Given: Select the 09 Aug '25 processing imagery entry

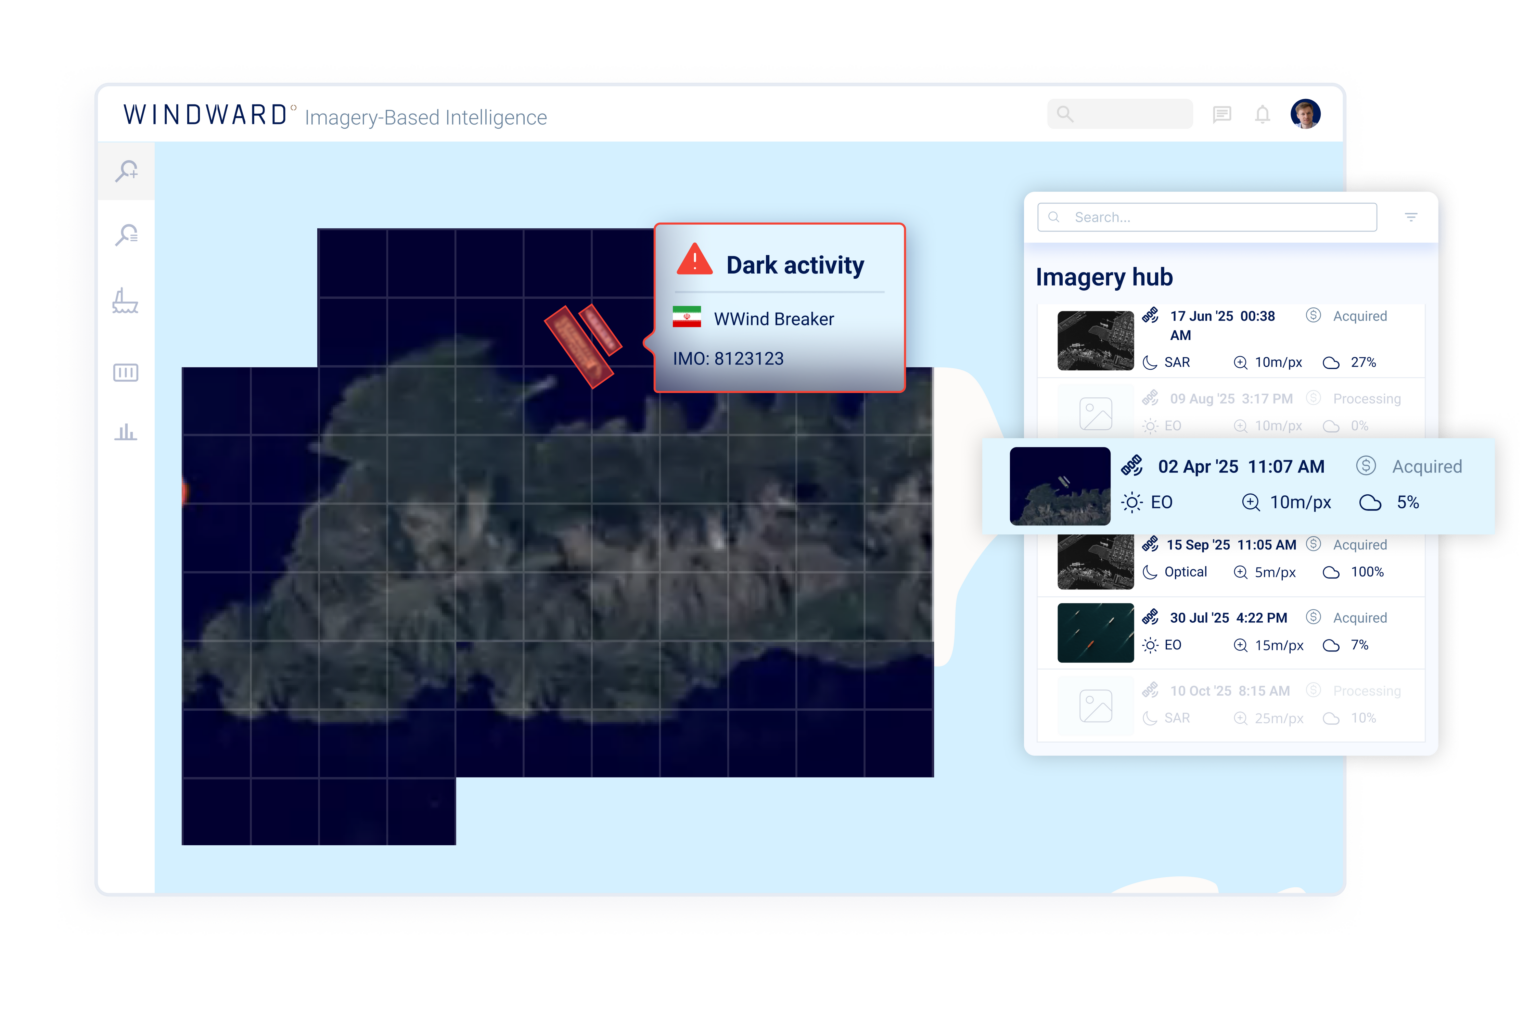Looking at the screenshot, I should (x=1230, y=411).
